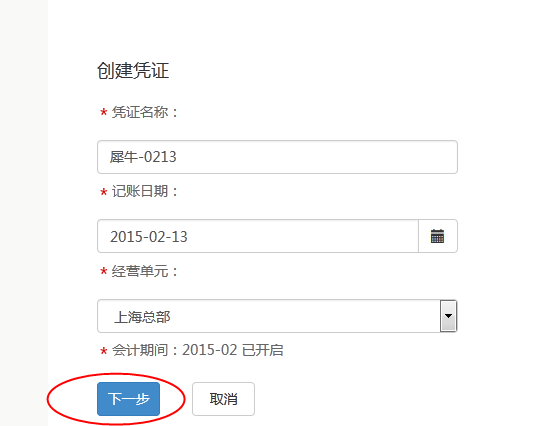Click the 犀牛-0213 text in the name field
The width and height of the screenshot is (554, 426).
click(143, 157)
